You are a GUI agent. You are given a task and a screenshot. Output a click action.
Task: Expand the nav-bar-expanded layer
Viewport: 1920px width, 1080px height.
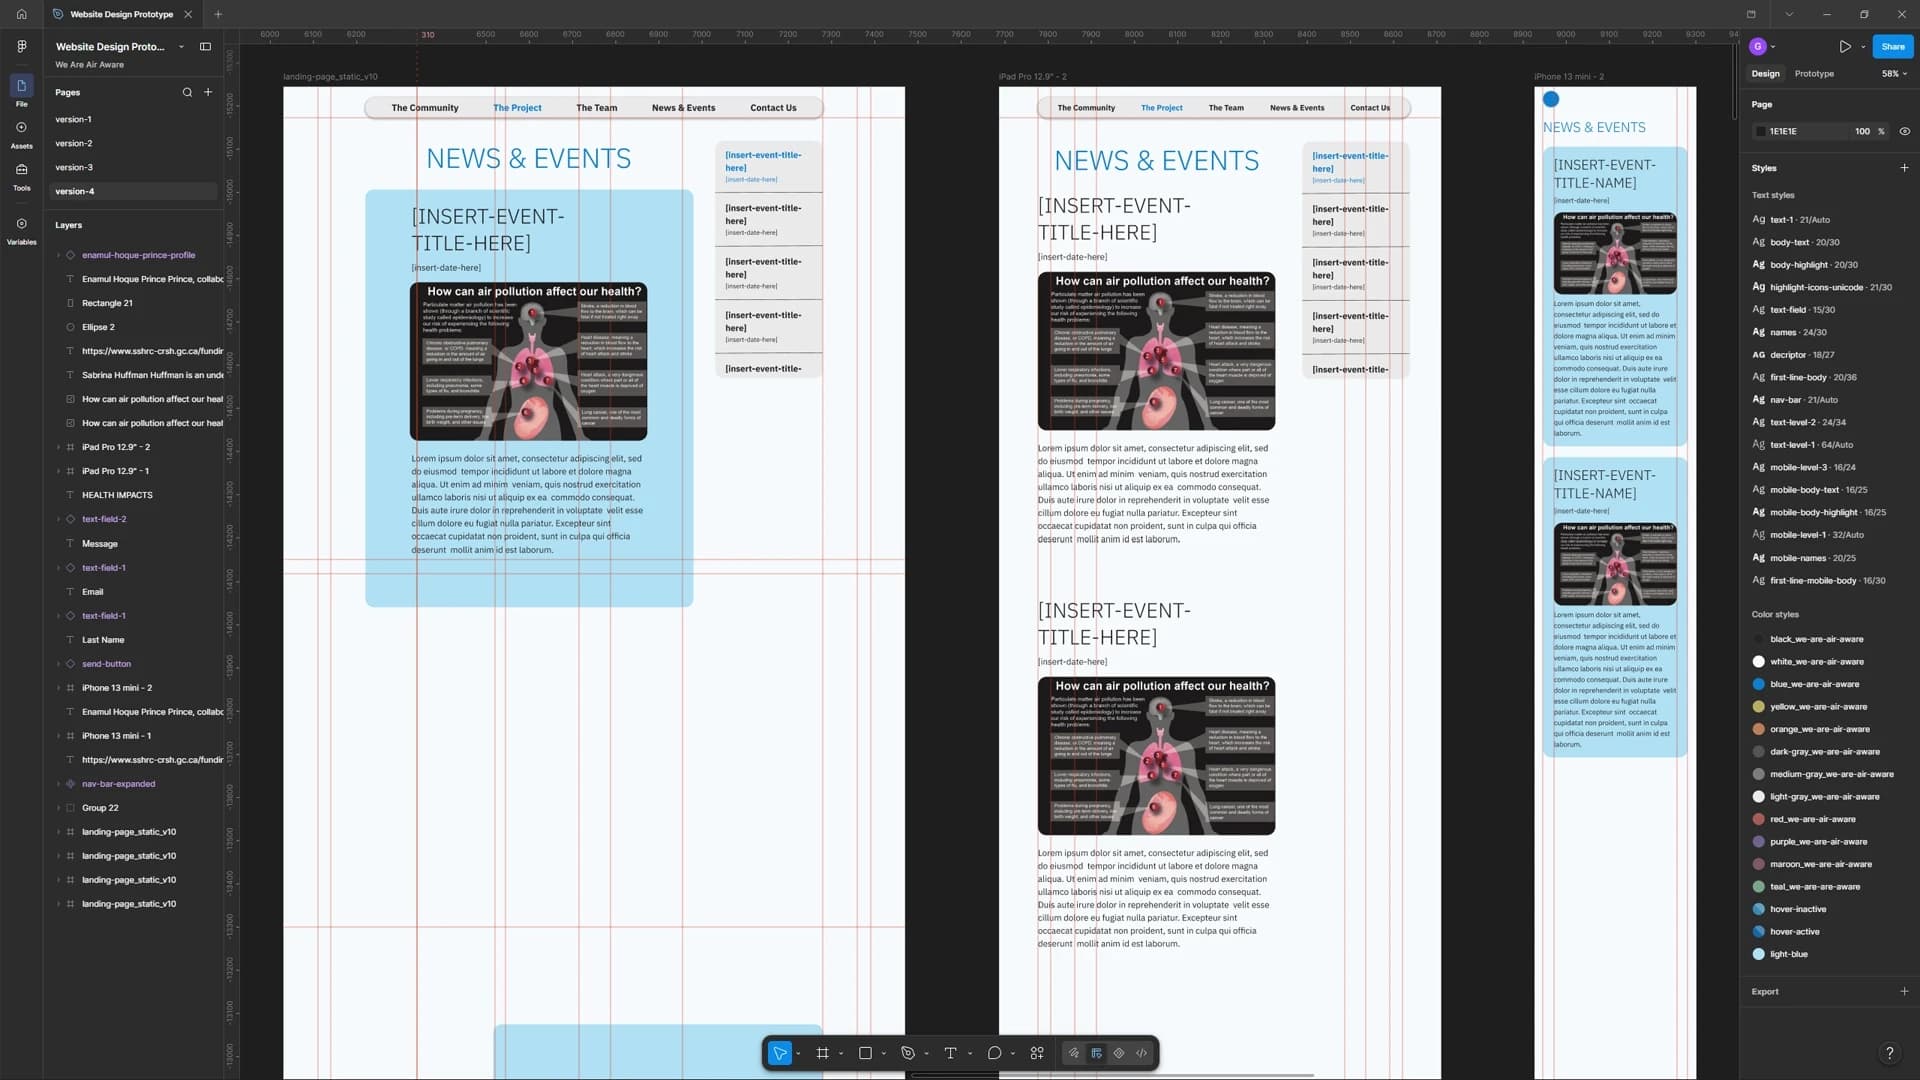[x=58, y=784]
